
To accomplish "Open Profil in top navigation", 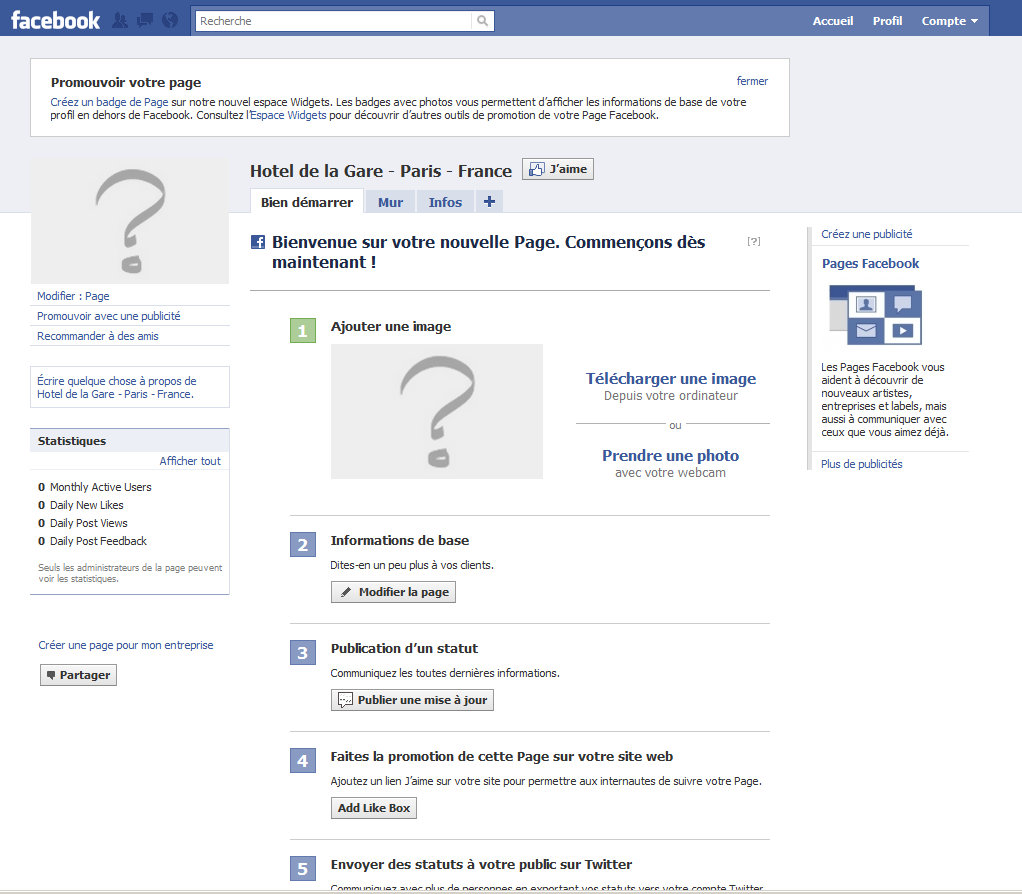I will pos(887,21).
